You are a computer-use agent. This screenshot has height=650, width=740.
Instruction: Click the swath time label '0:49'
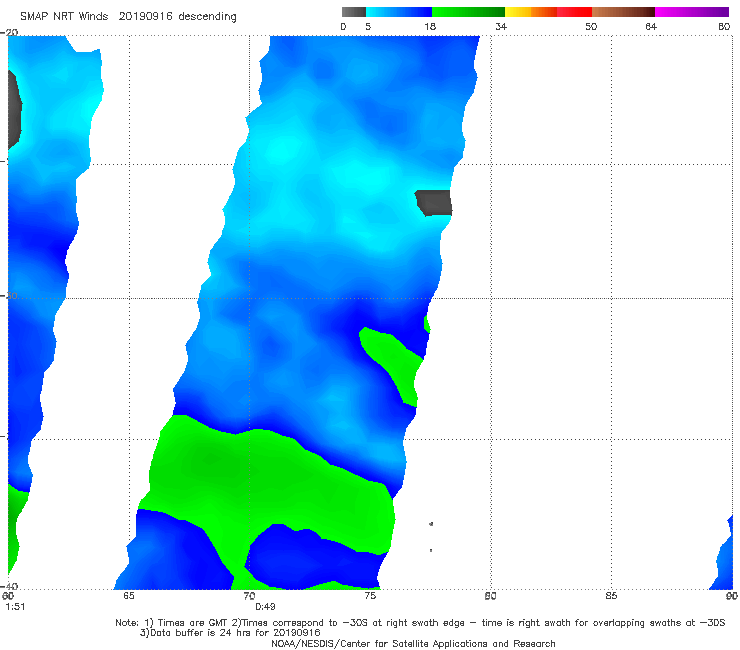(265, 607)
